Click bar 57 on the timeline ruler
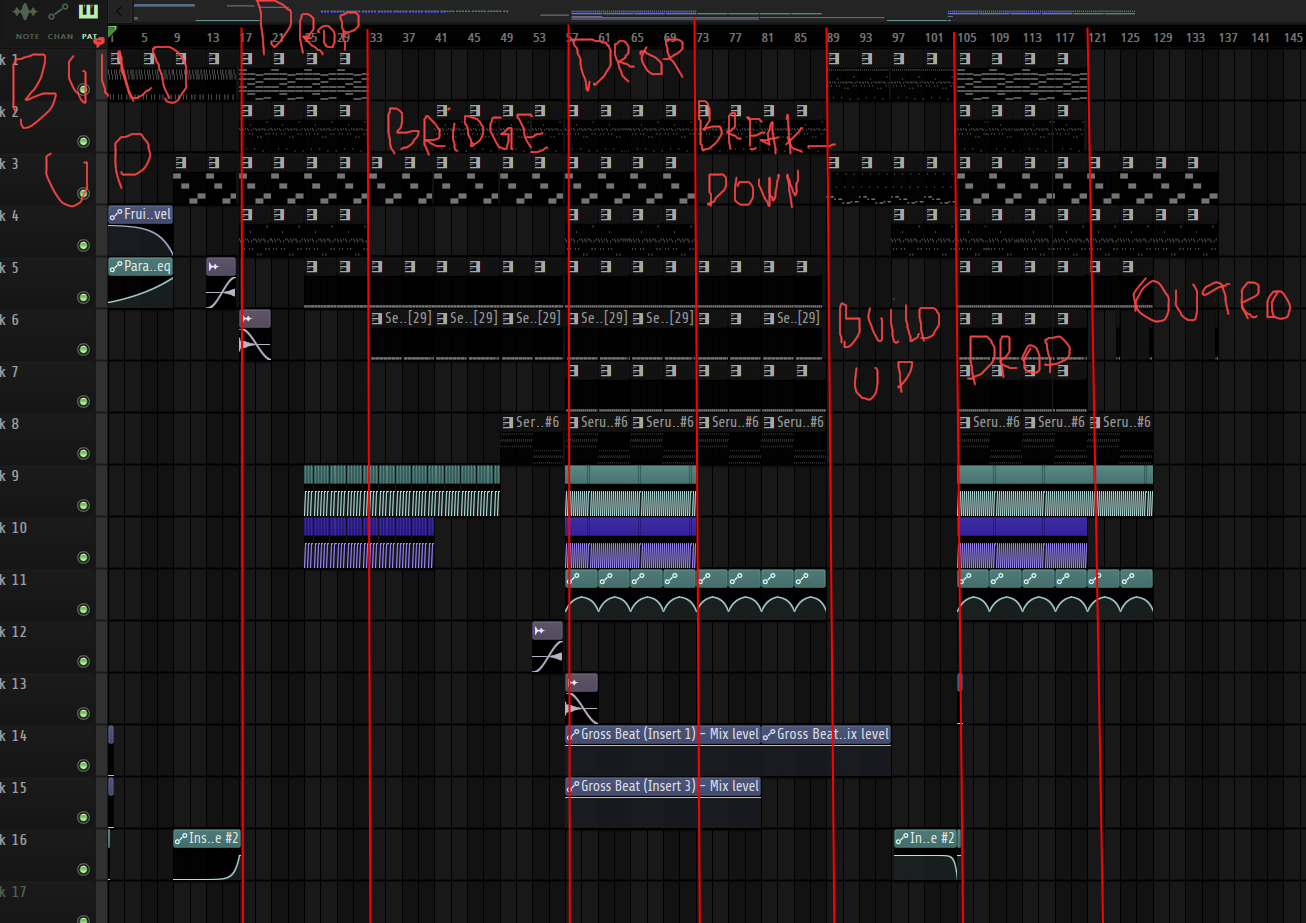This screenshot has width=1306, height=923. tap(572, 38)
